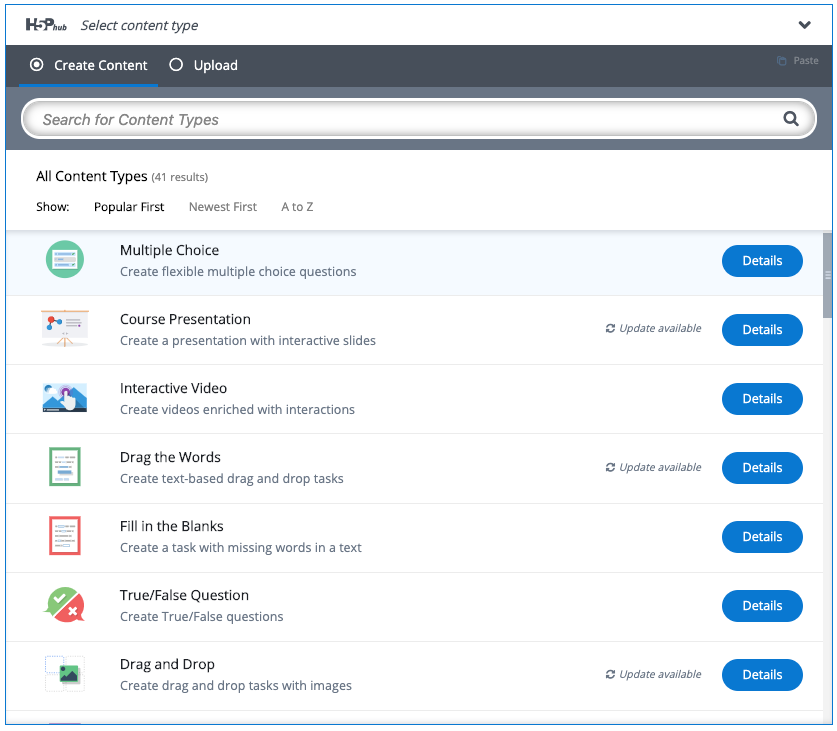Click the Multiple Choice content type icon
Image resolution: width=837 pixels, height=731 pixels.
tap(65, 260)
